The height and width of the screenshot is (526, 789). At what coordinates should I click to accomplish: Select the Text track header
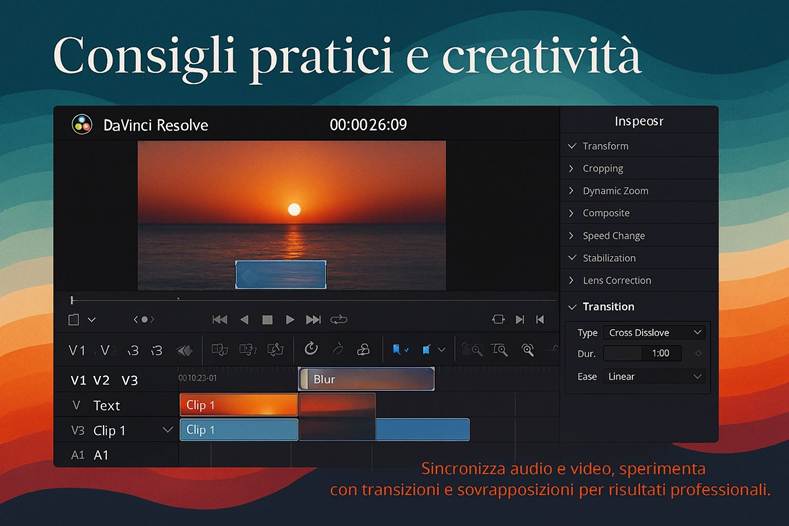coord(116,405)
